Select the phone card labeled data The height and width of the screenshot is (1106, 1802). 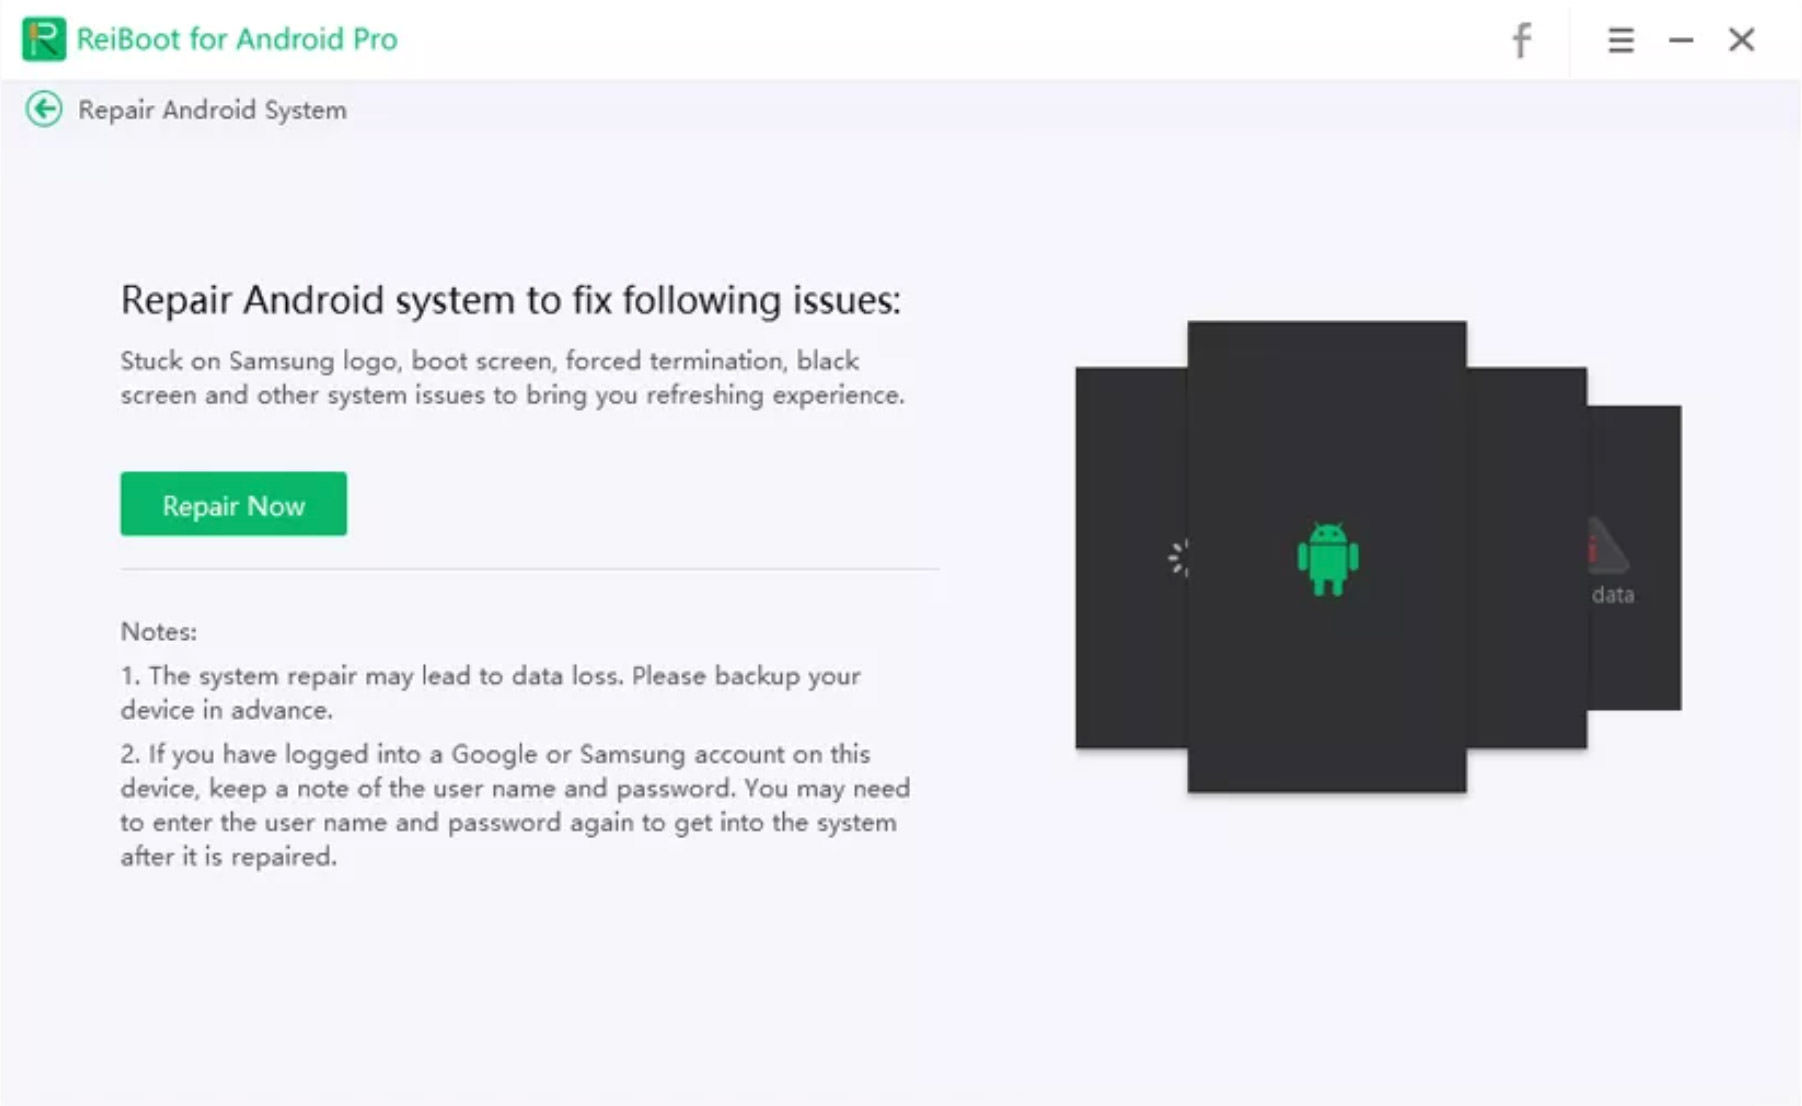click(x=1634, y=557)
